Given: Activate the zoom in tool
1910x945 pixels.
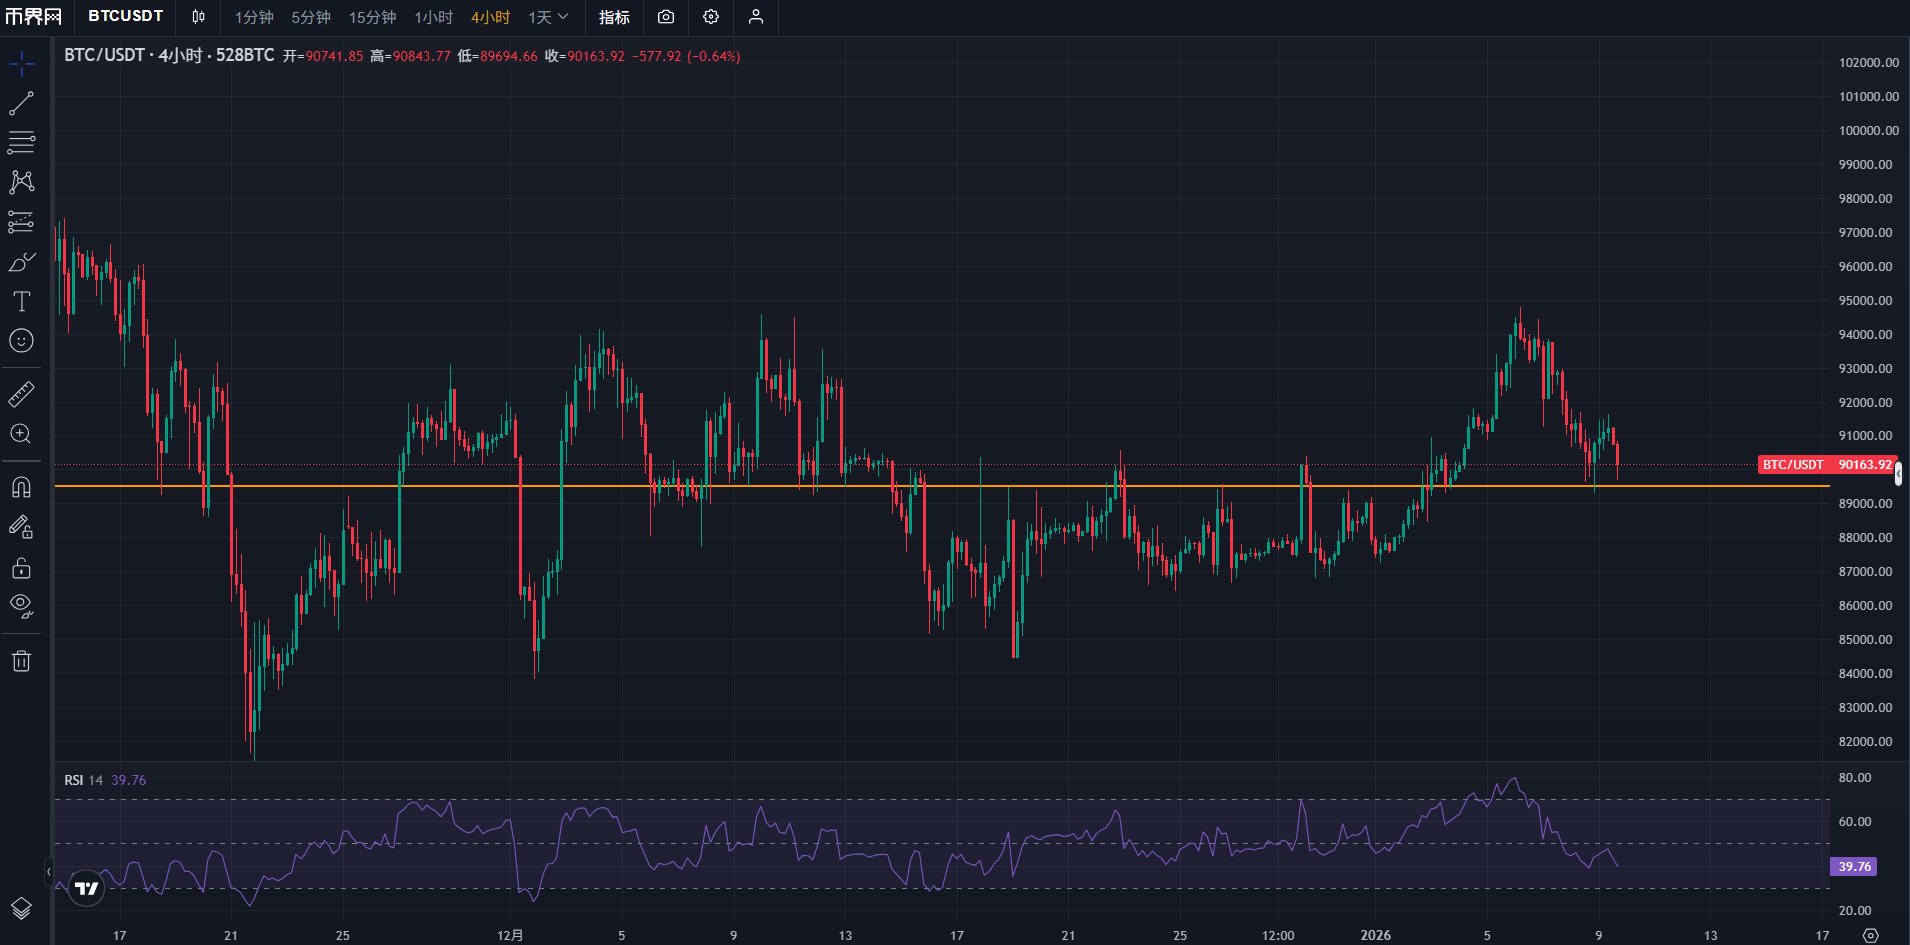Looking at the screenshot, I should [21, 434].
